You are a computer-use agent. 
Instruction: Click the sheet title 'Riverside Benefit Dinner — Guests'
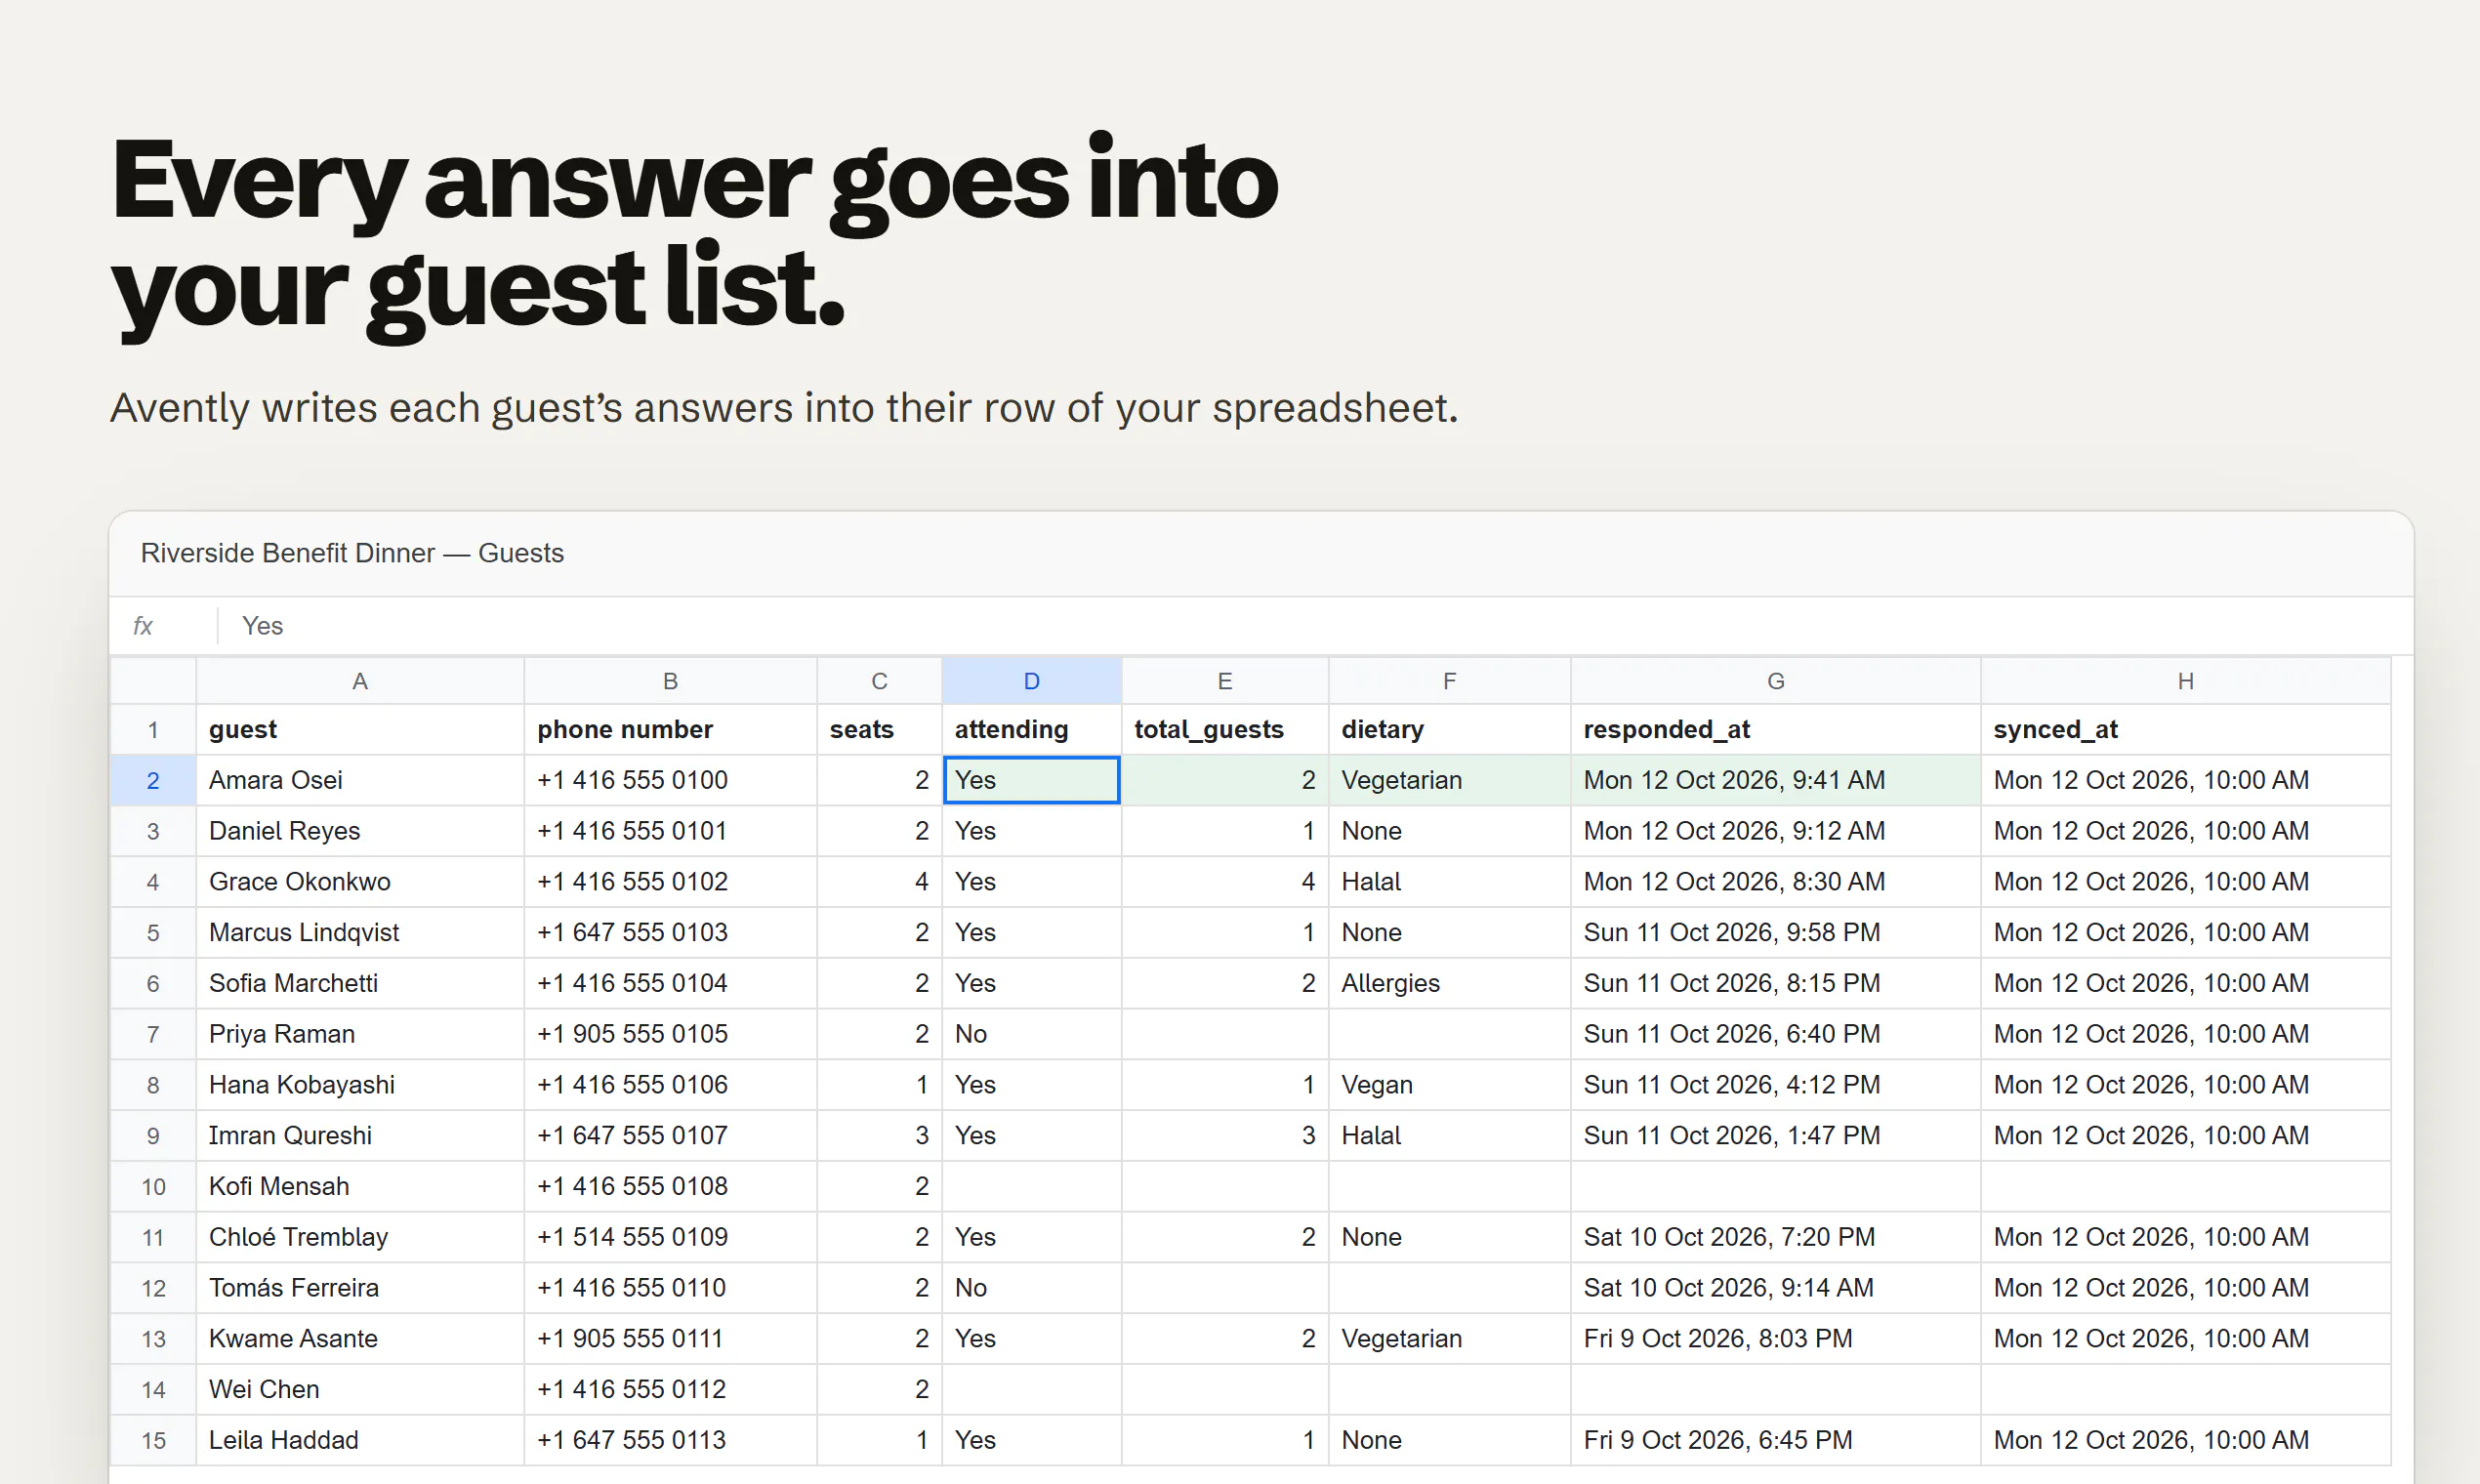pos(352,553)
